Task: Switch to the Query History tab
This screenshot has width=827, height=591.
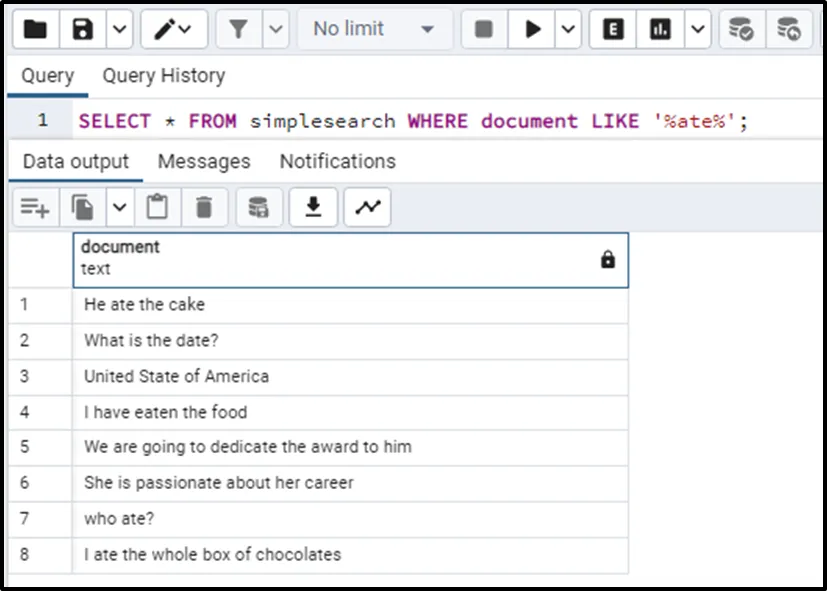Action: pyautogui.click(x=163, y=76)
